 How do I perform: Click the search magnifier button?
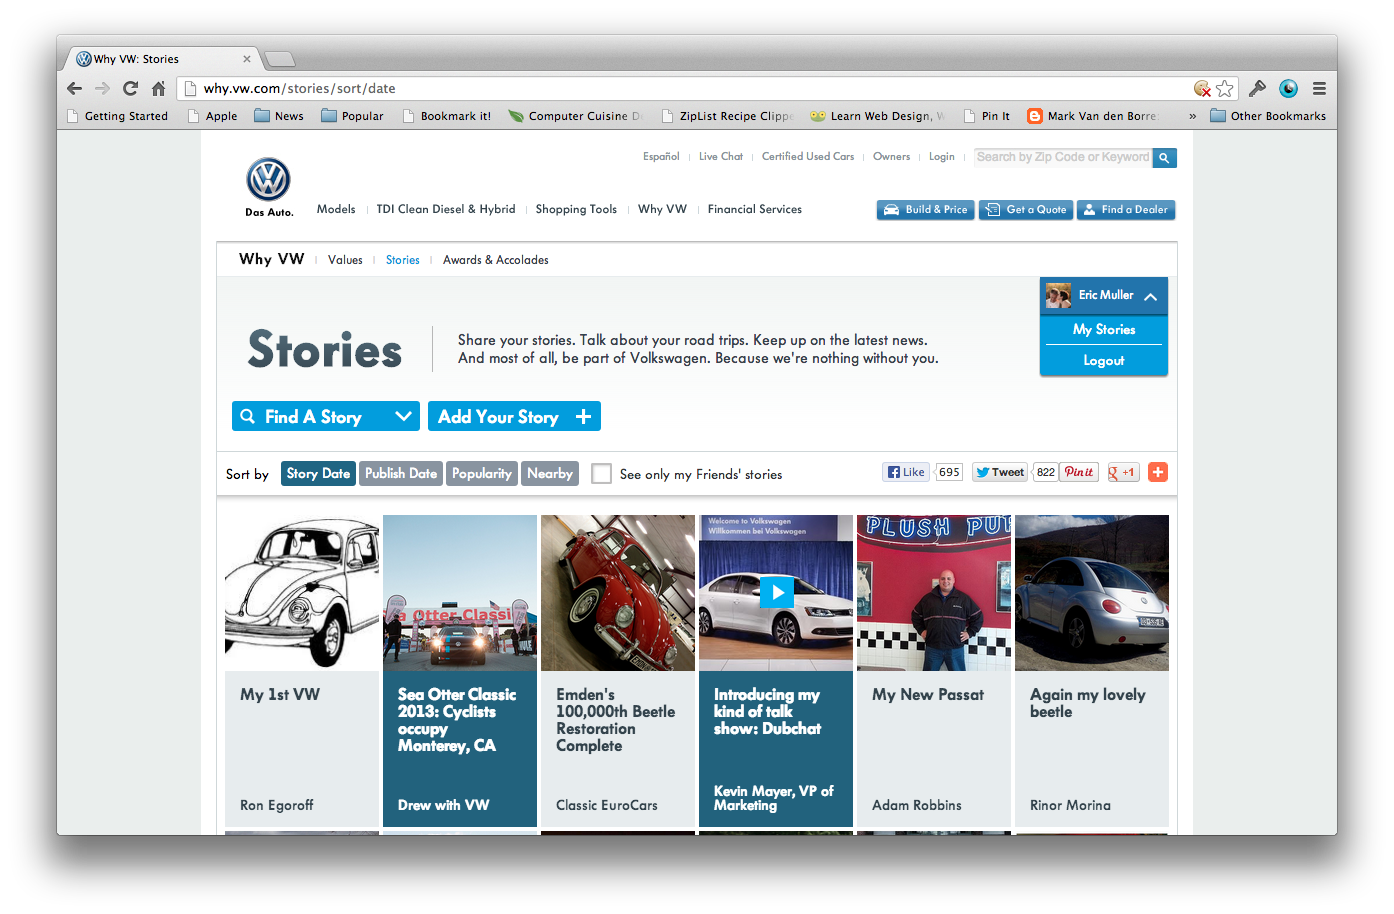(x=1164, y=158)
